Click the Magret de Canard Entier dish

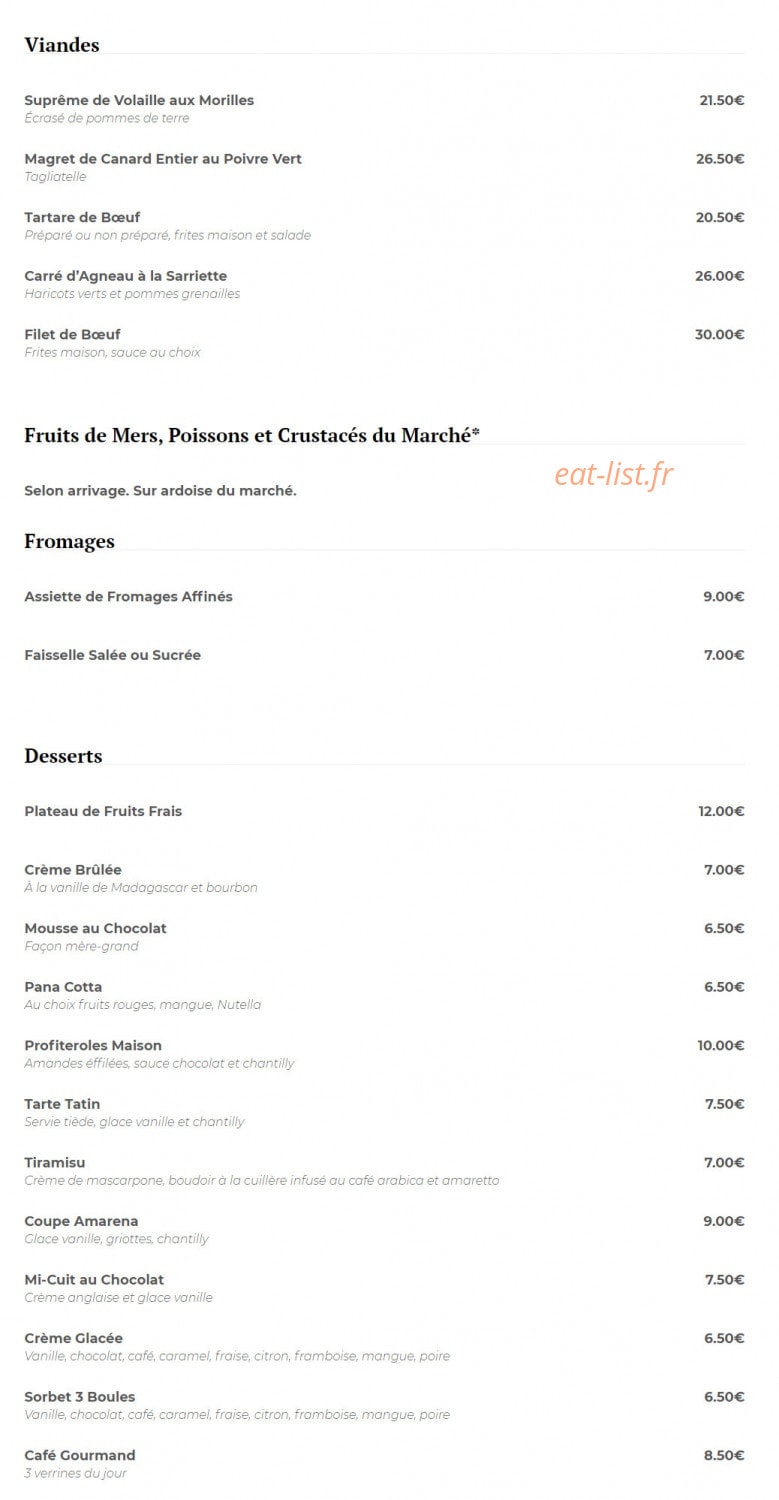tap(163, 159)
